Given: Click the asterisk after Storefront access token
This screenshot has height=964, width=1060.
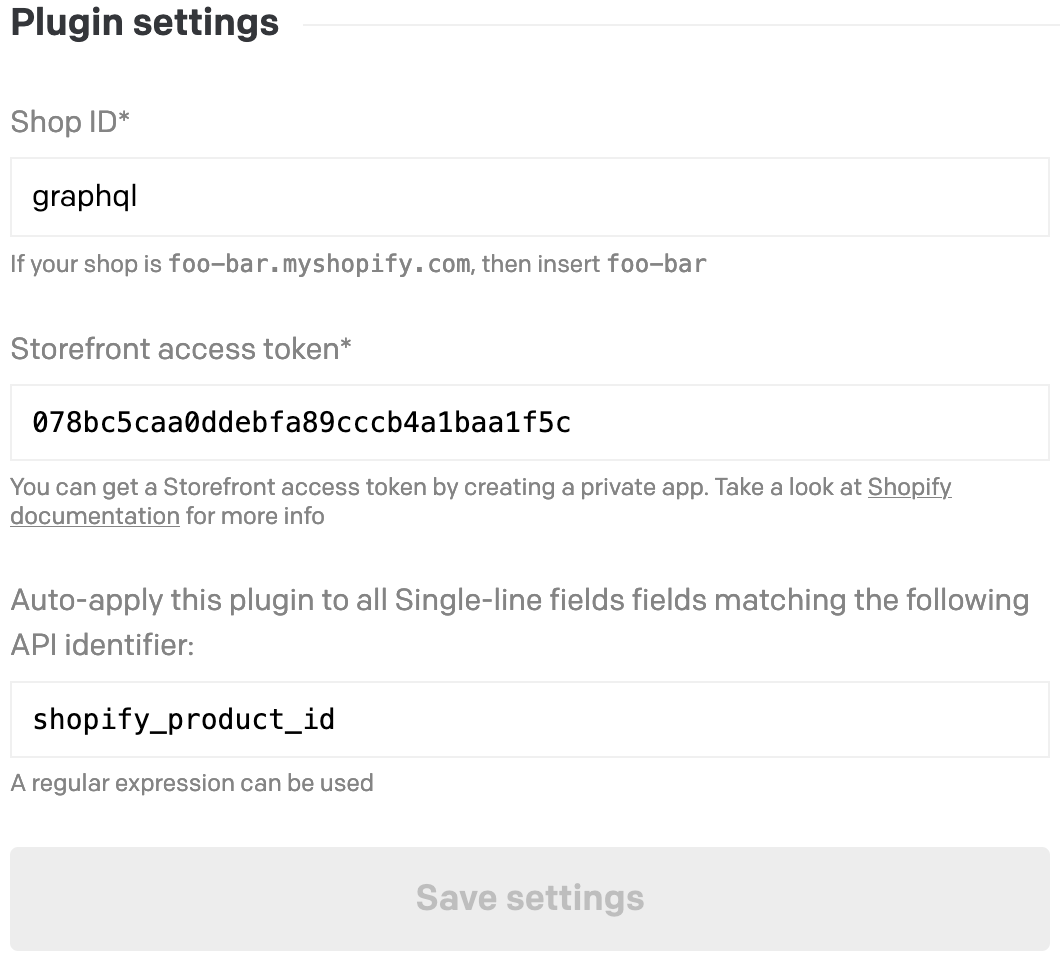Looking at the screenshot, I should pyautogui.click(x=346, y=346).
